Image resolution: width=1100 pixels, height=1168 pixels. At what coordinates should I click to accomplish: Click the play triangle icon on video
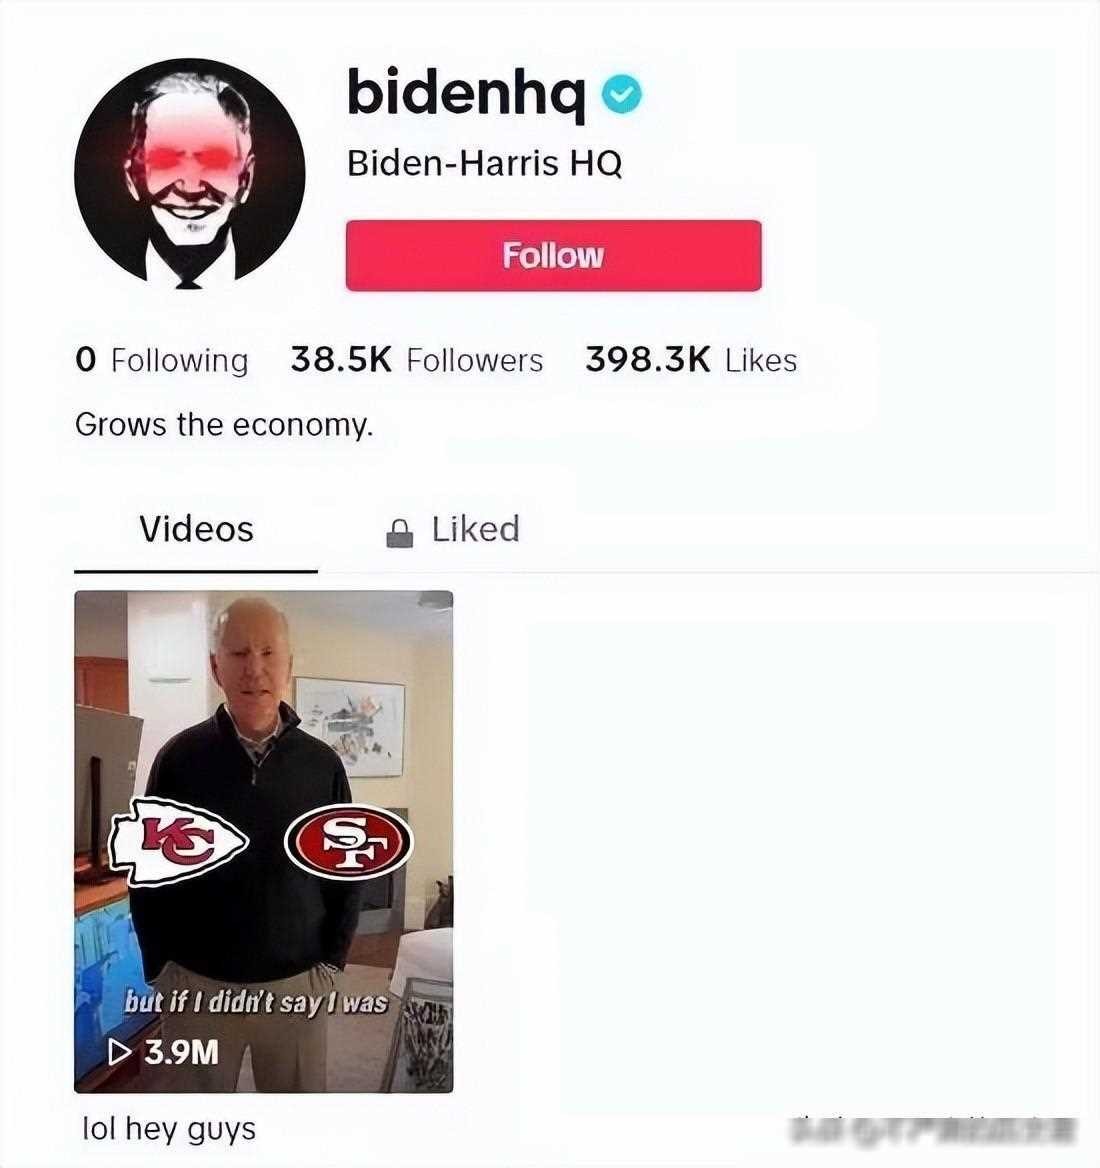[x=119, y=1052]
